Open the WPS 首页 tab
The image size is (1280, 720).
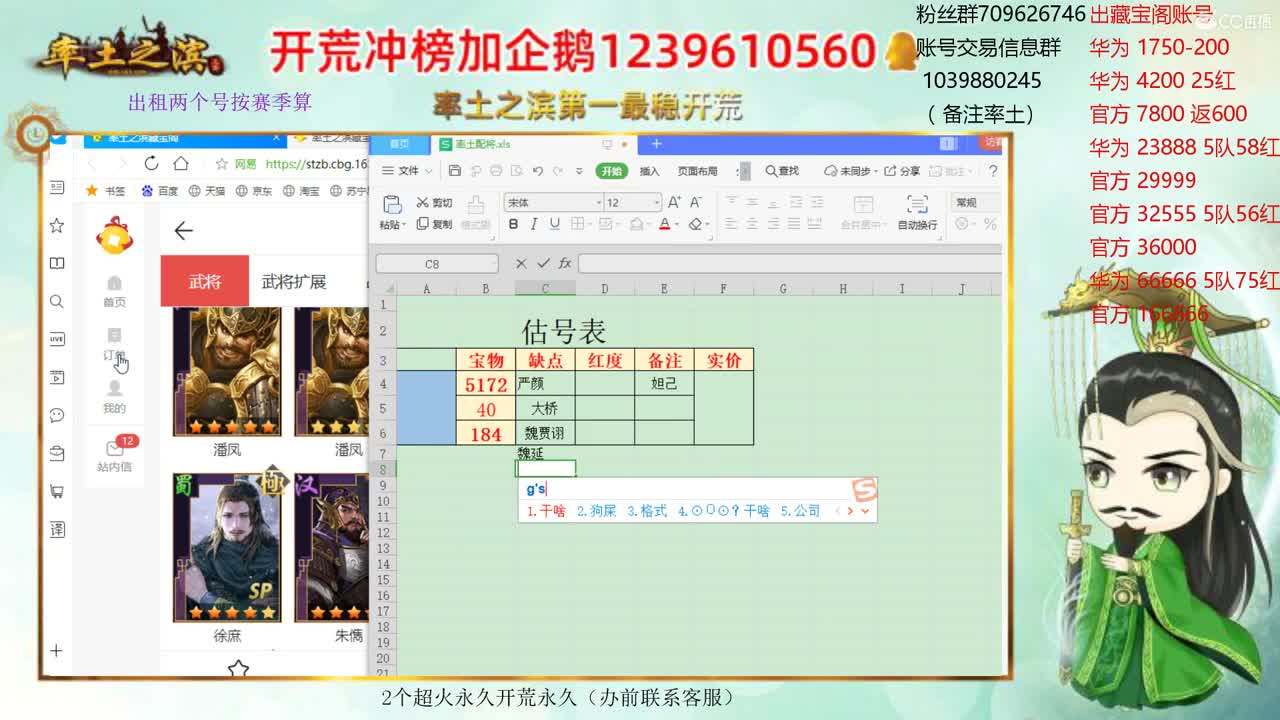tap(399, 144)
